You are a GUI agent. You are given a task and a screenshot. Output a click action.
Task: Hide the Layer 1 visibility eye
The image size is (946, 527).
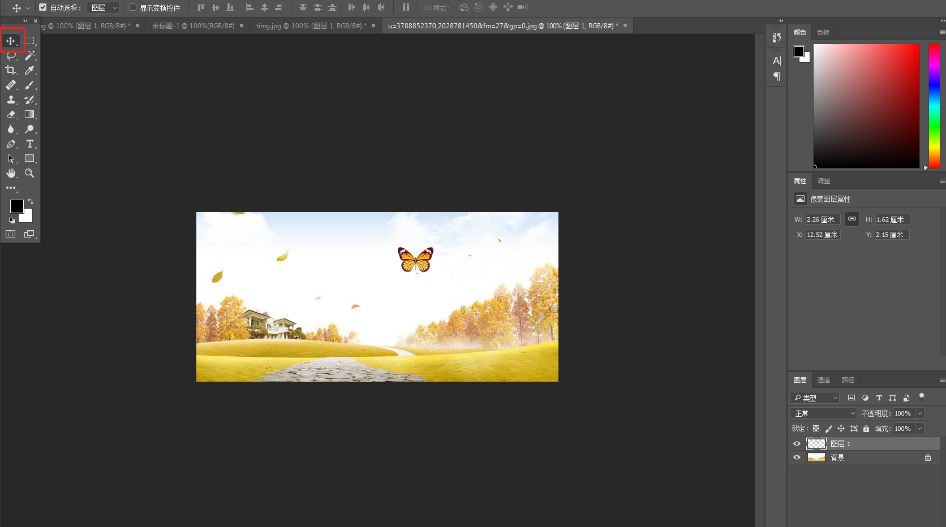(796, 443)
